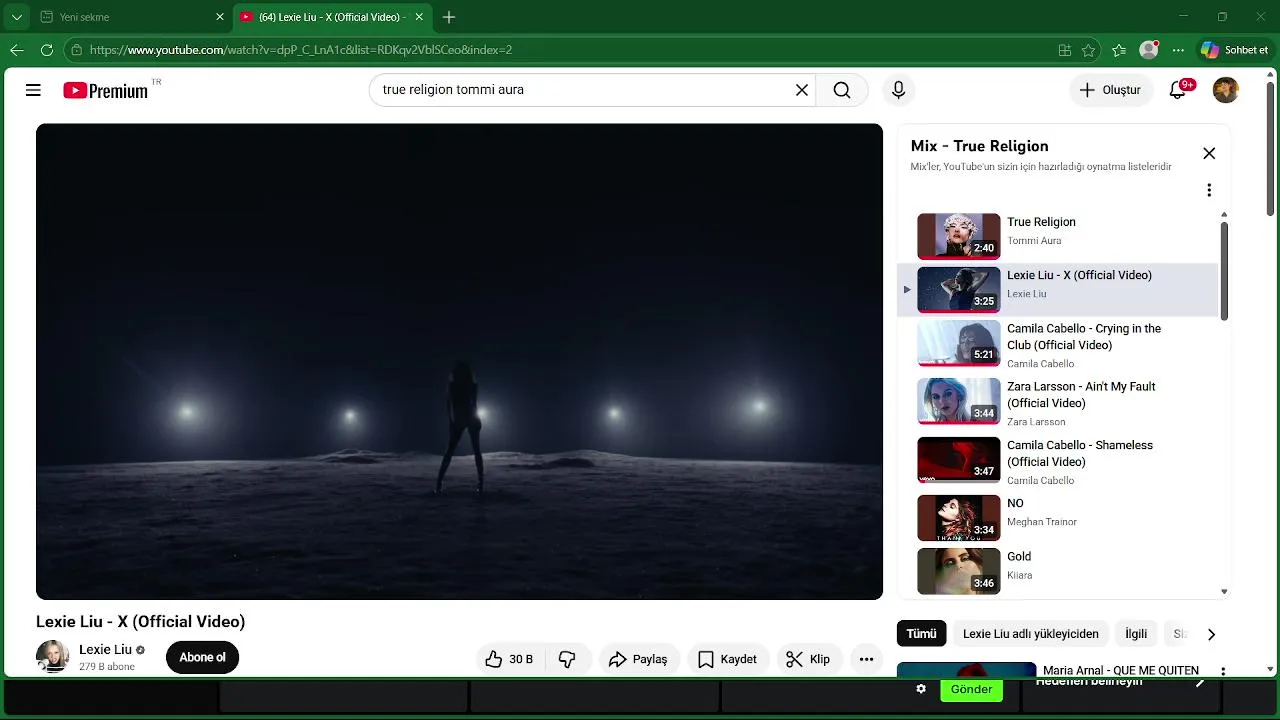This screenshot has width=1280, height=720.
Task: Open Lexie Liu channel avatar
Action: (53, 657)
